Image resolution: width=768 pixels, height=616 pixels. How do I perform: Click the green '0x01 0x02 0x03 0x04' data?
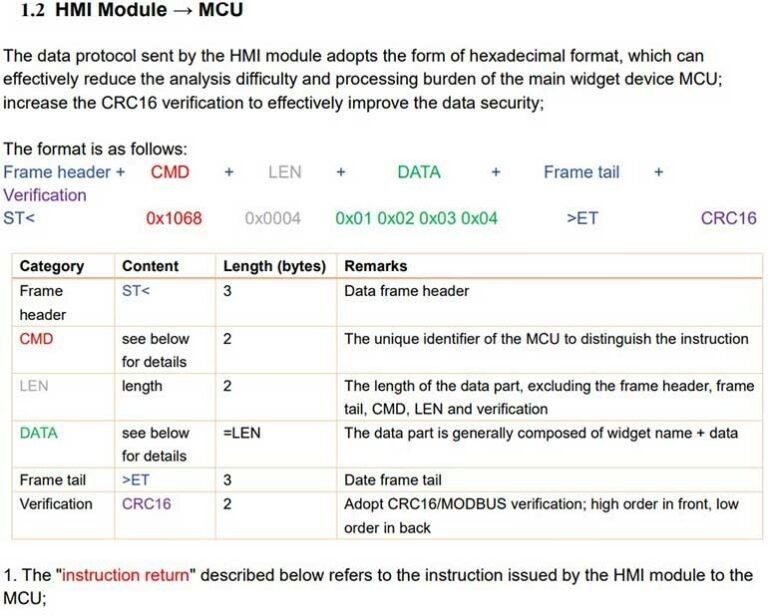[416, 218]
